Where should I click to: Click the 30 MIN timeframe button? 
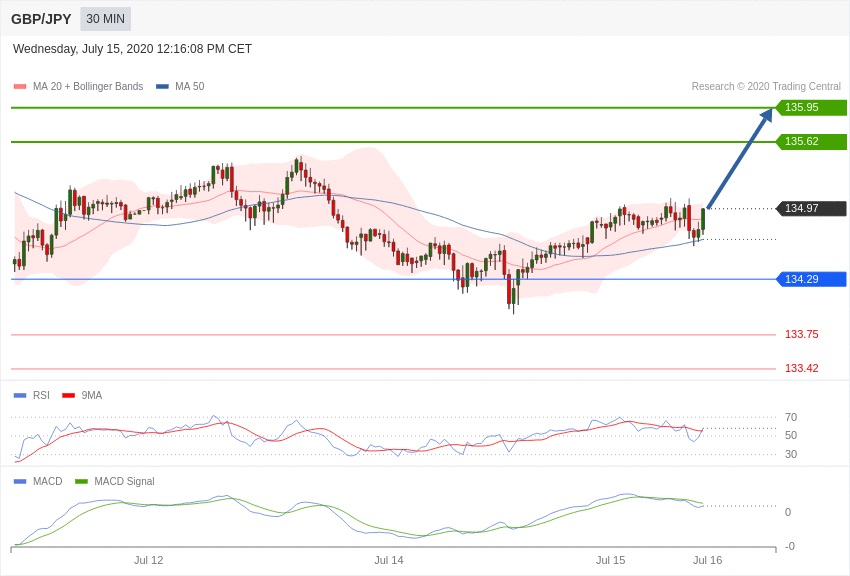pyautogui.click(x=105, y=19)
